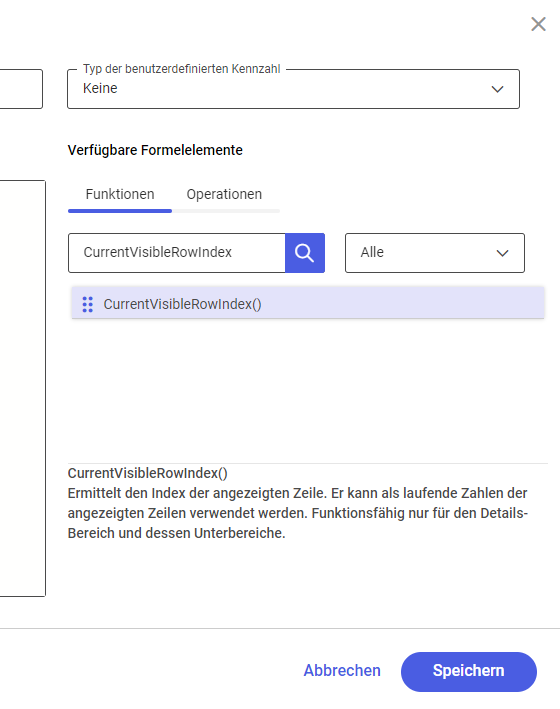Switch to the Operationen tab

point(224,194)
